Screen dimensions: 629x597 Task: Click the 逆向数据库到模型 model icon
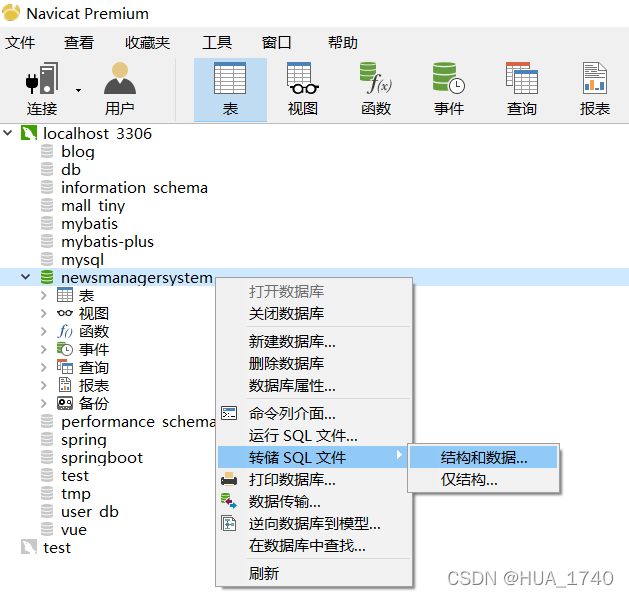pyautogui.click(x=229, y=524)
